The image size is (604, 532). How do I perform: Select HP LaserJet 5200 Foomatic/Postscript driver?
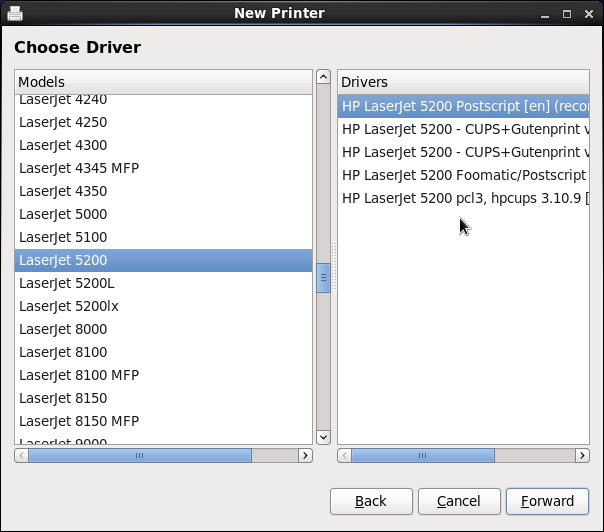point(464,175)
